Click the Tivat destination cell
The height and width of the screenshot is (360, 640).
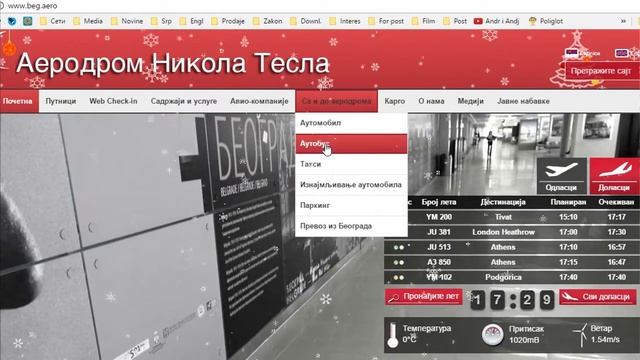tap(503, 217)
